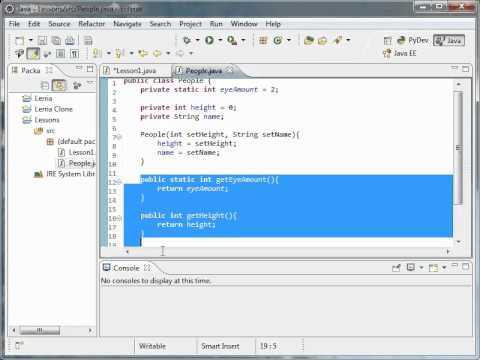480x360 pixels.
Task: Select the src folder in tree
Action: [x=45, y=131]
